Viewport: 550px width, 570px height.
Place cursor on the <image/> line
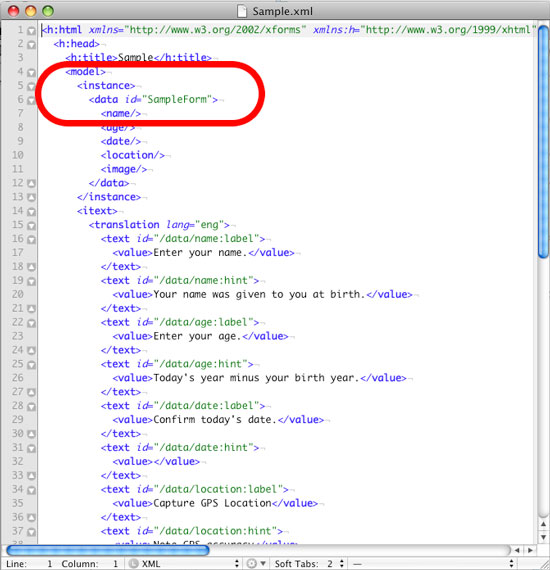[x=124, y=169]
